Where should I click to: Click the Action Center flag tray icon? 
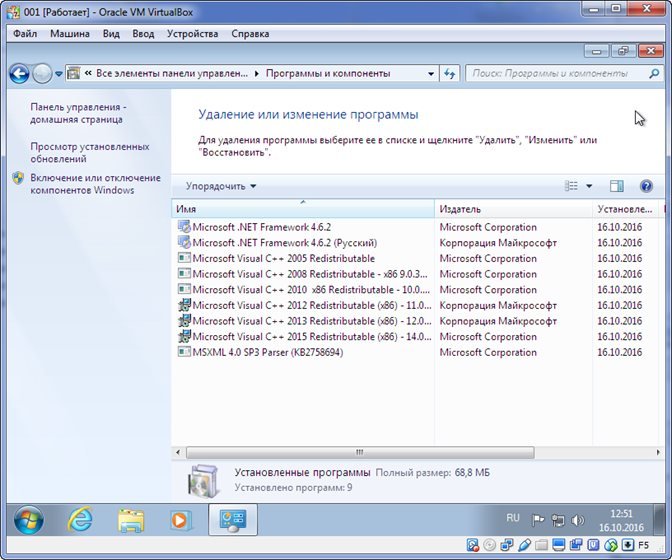(x=537, y=520)
